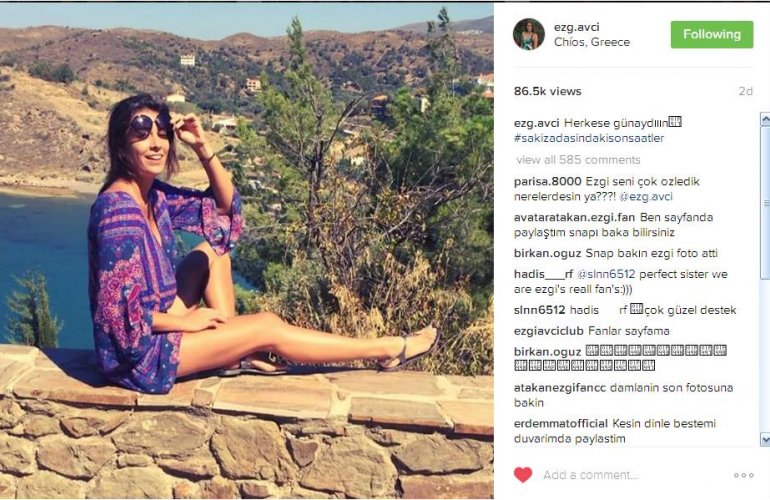Click the @ezg.avci mention in first comment
Image resolution: width=770 pixels, height=500 pixels.
[646, 197]
